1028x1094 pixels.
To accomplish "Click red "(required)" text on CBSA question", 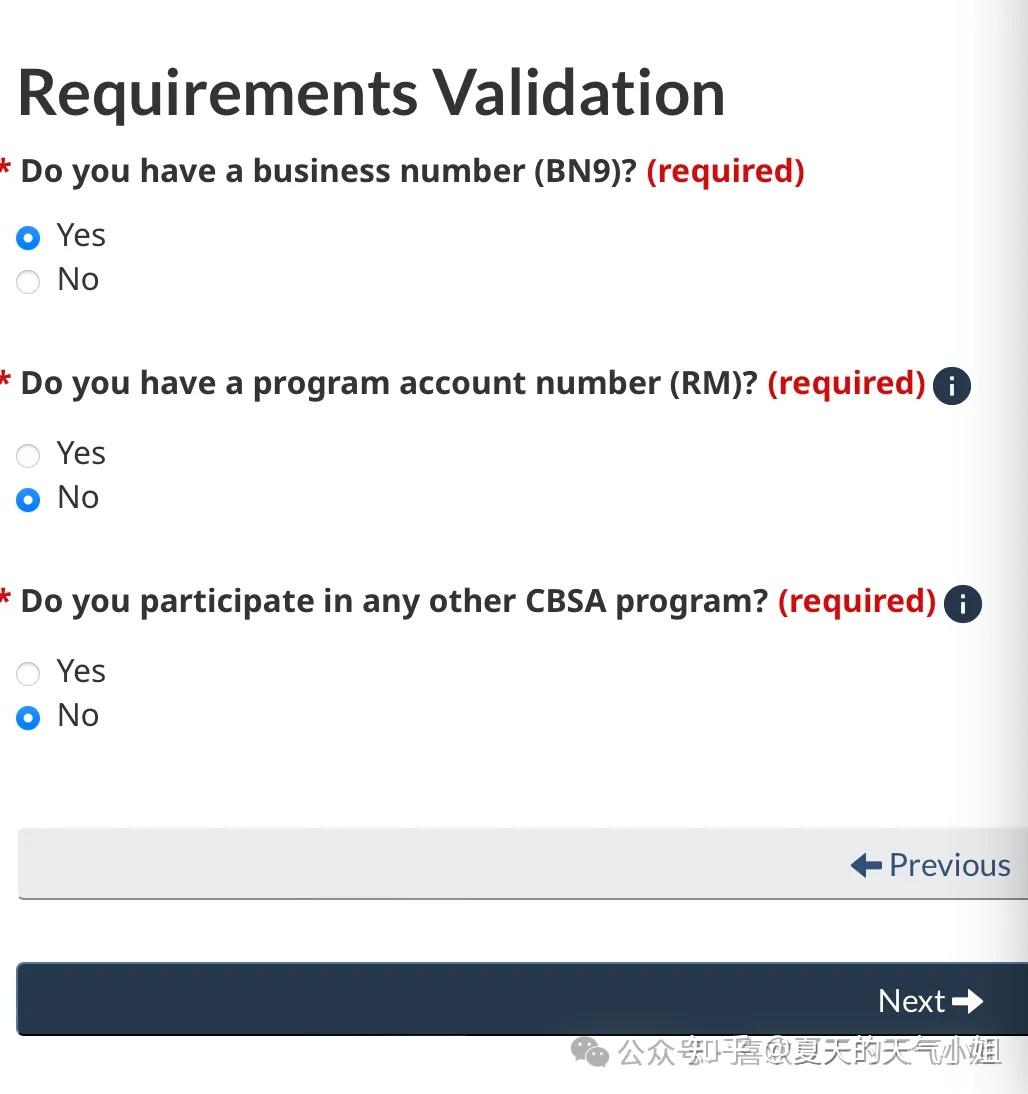I will point(857,601).
